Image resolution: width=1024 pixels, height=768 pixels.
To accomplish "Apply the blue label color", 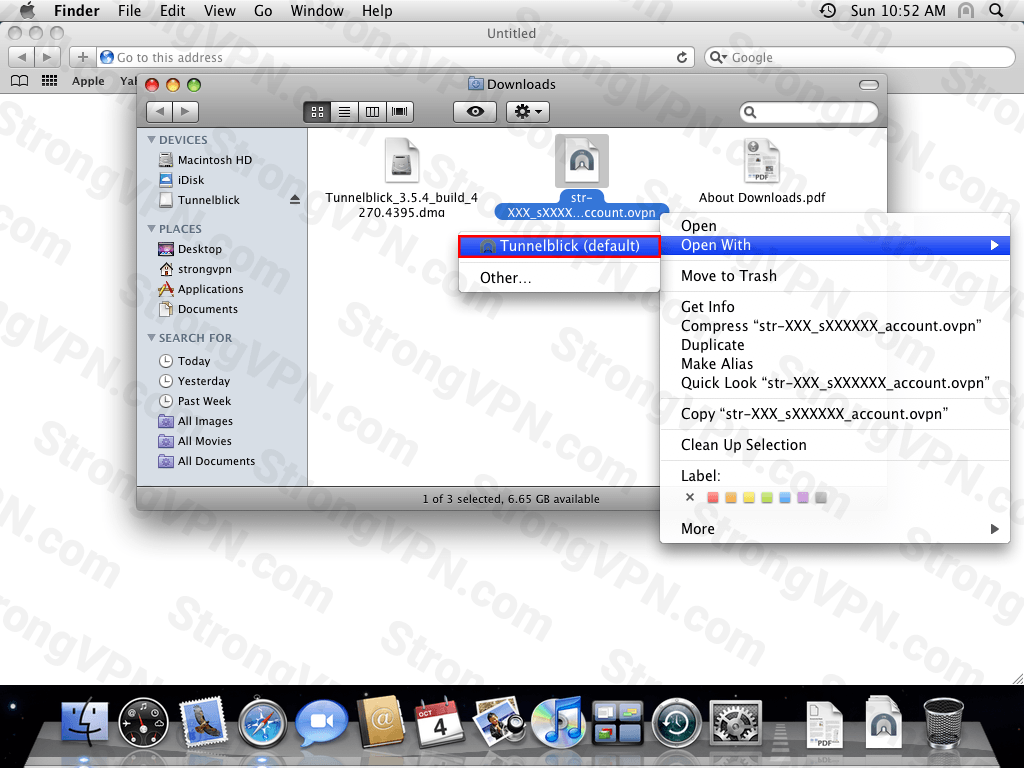I will coord(785,498).
